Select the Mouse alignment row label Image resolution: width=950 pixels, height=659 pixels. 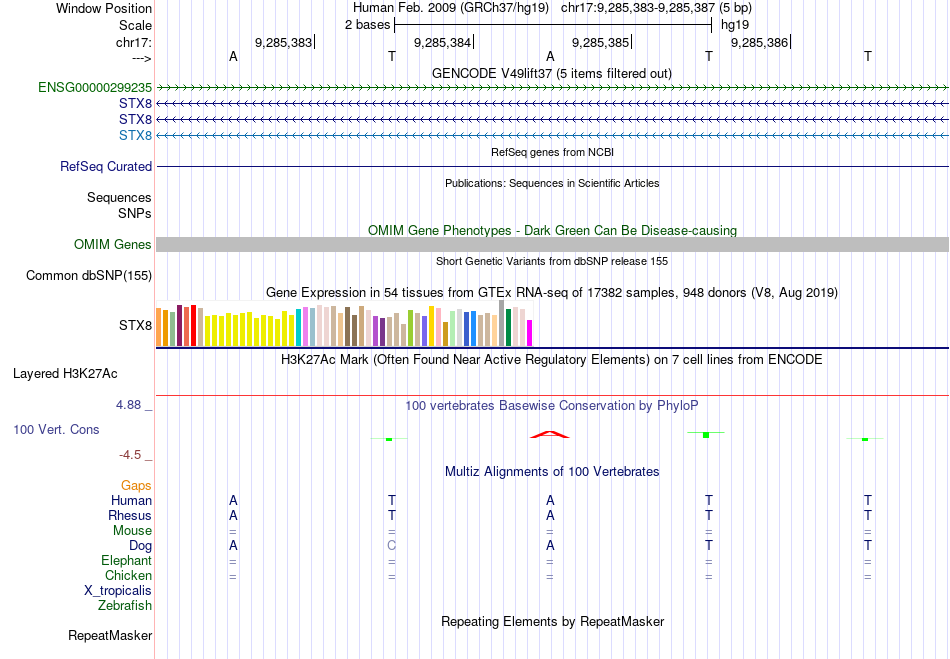132,531
